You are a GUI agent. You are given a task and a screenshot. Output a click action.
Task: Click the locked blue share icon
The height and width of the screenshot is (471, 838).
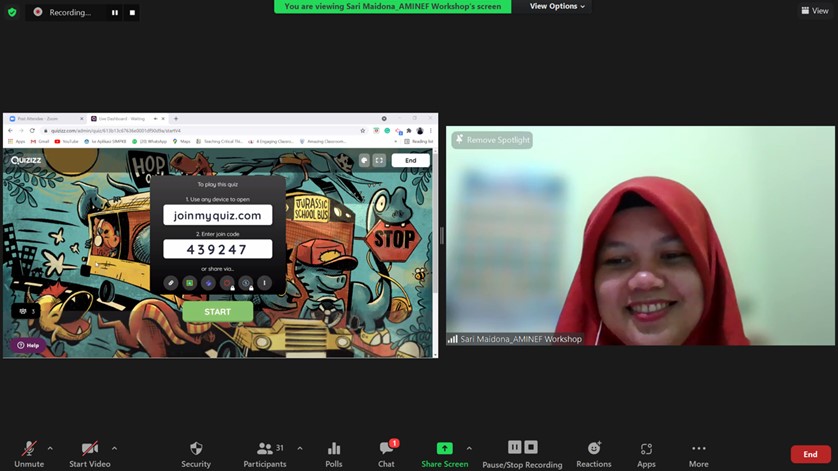[x=246, y=283]
